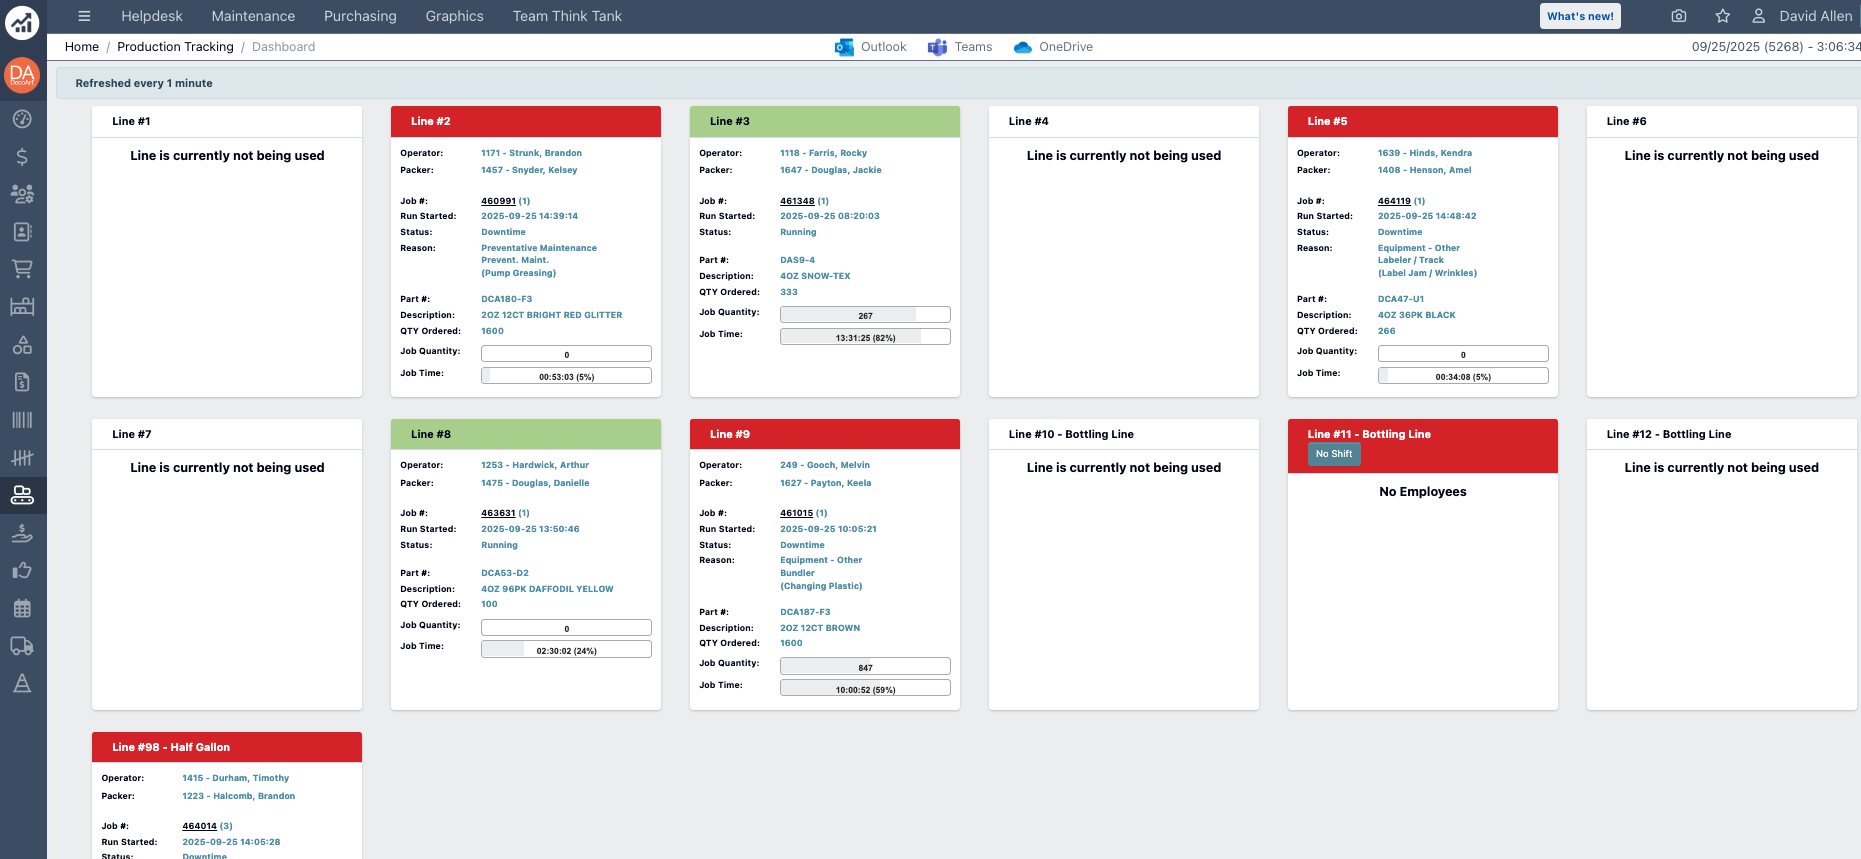Click Line #2 Job Time bar 00:53:03
This screenshot has height=859, width=1861.
click(x=566, y=376)
